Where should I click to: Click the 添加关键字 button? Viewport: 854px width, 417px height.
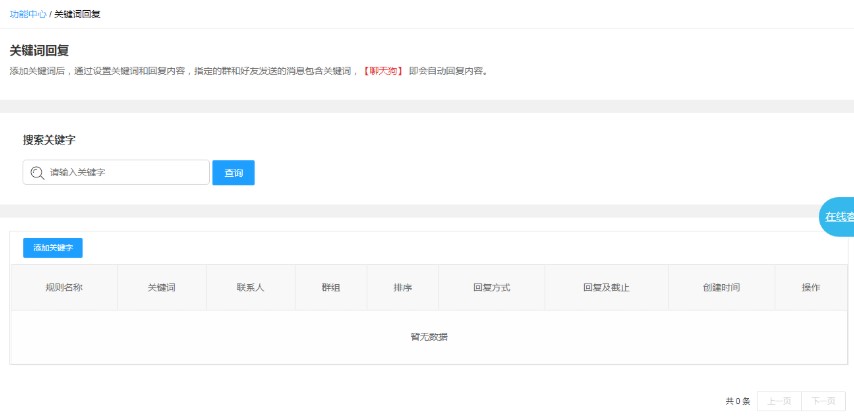click(53, 247)
